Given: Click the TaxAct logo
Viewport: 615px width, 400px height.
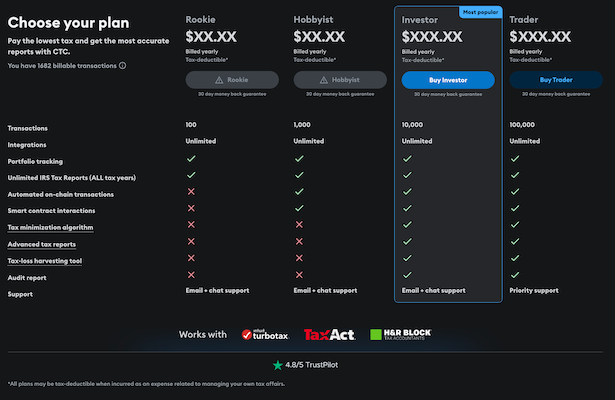Looking at the screenshot, I should pos(329,335).
